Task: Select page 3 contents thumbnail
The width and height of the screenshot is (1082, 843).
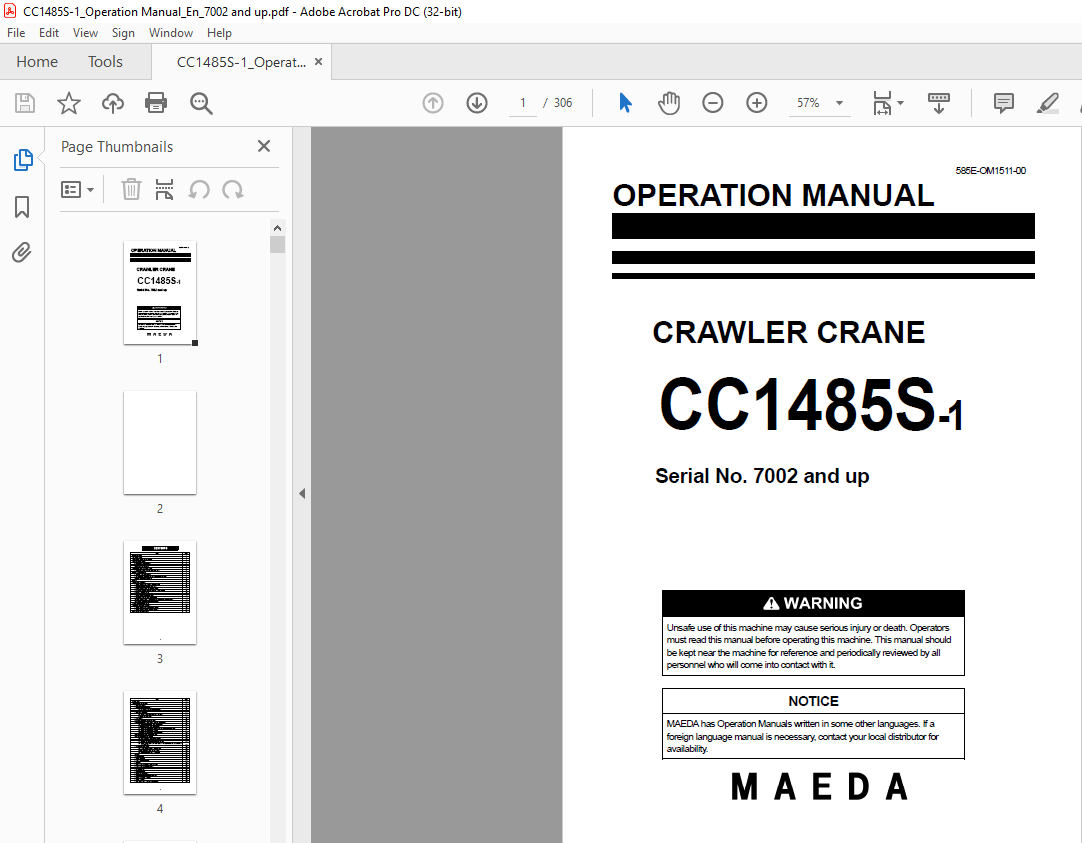Action: click(x=160, y=593)
